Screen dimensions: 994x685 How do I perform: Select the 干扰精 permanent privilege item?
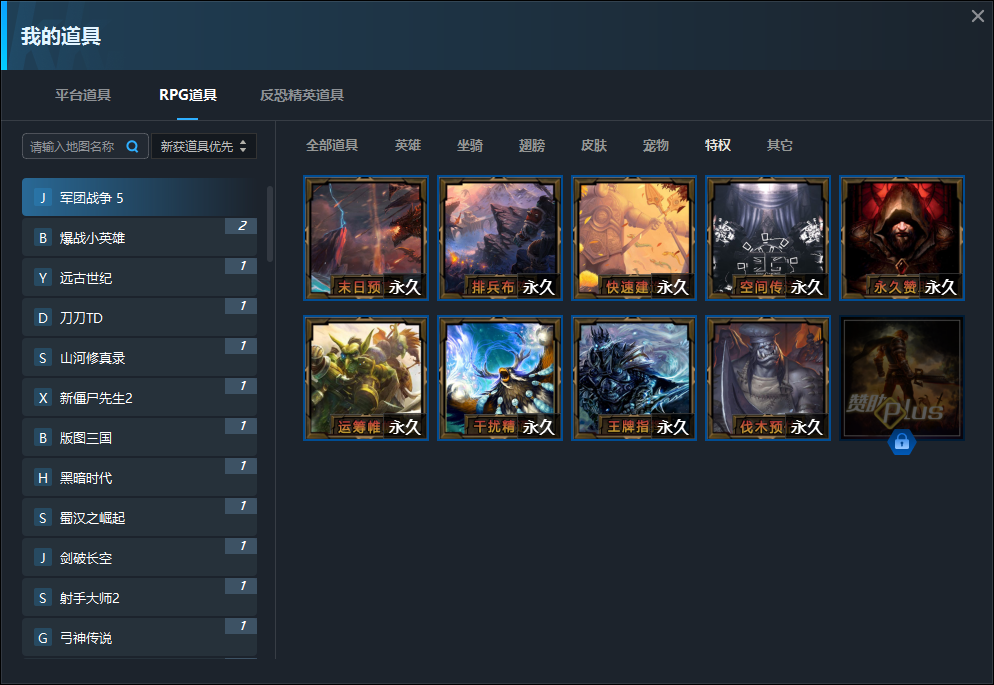click(x=500, y=378)
